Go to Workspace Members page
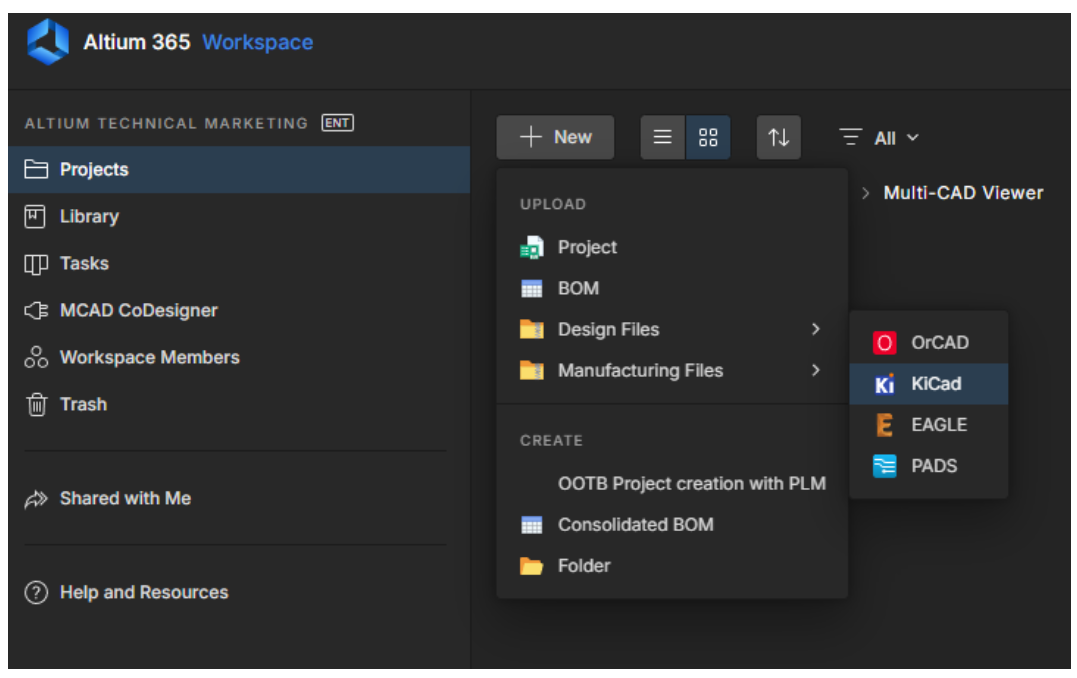 (149, 358)
